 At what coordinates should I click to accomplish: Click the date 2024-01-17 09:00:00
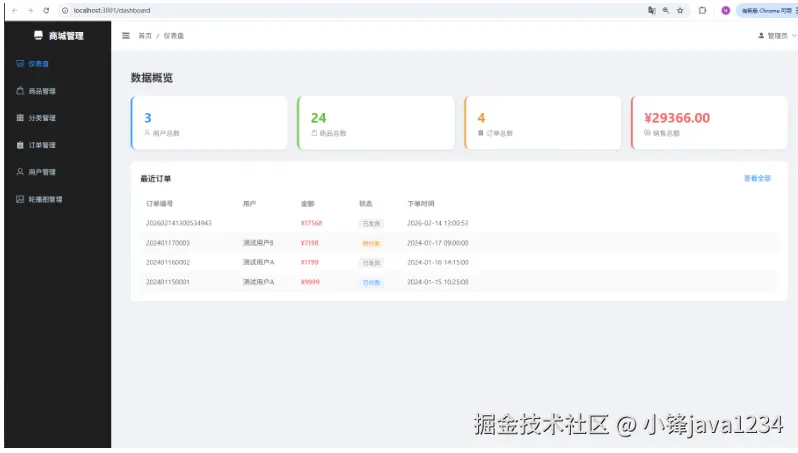point(438,243)
